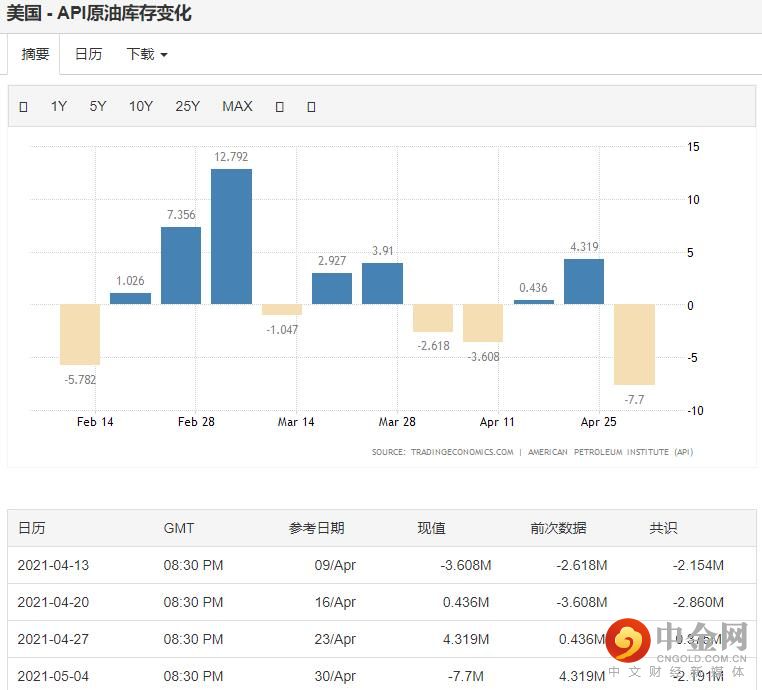Select the 1Y time range
Screen dimensions: 762x690
coord(59,106)
